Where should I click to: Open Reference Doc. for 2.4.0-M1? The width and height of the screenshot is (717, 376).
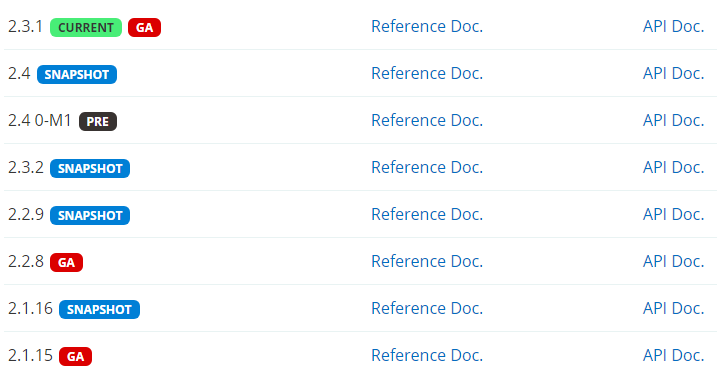427,120
